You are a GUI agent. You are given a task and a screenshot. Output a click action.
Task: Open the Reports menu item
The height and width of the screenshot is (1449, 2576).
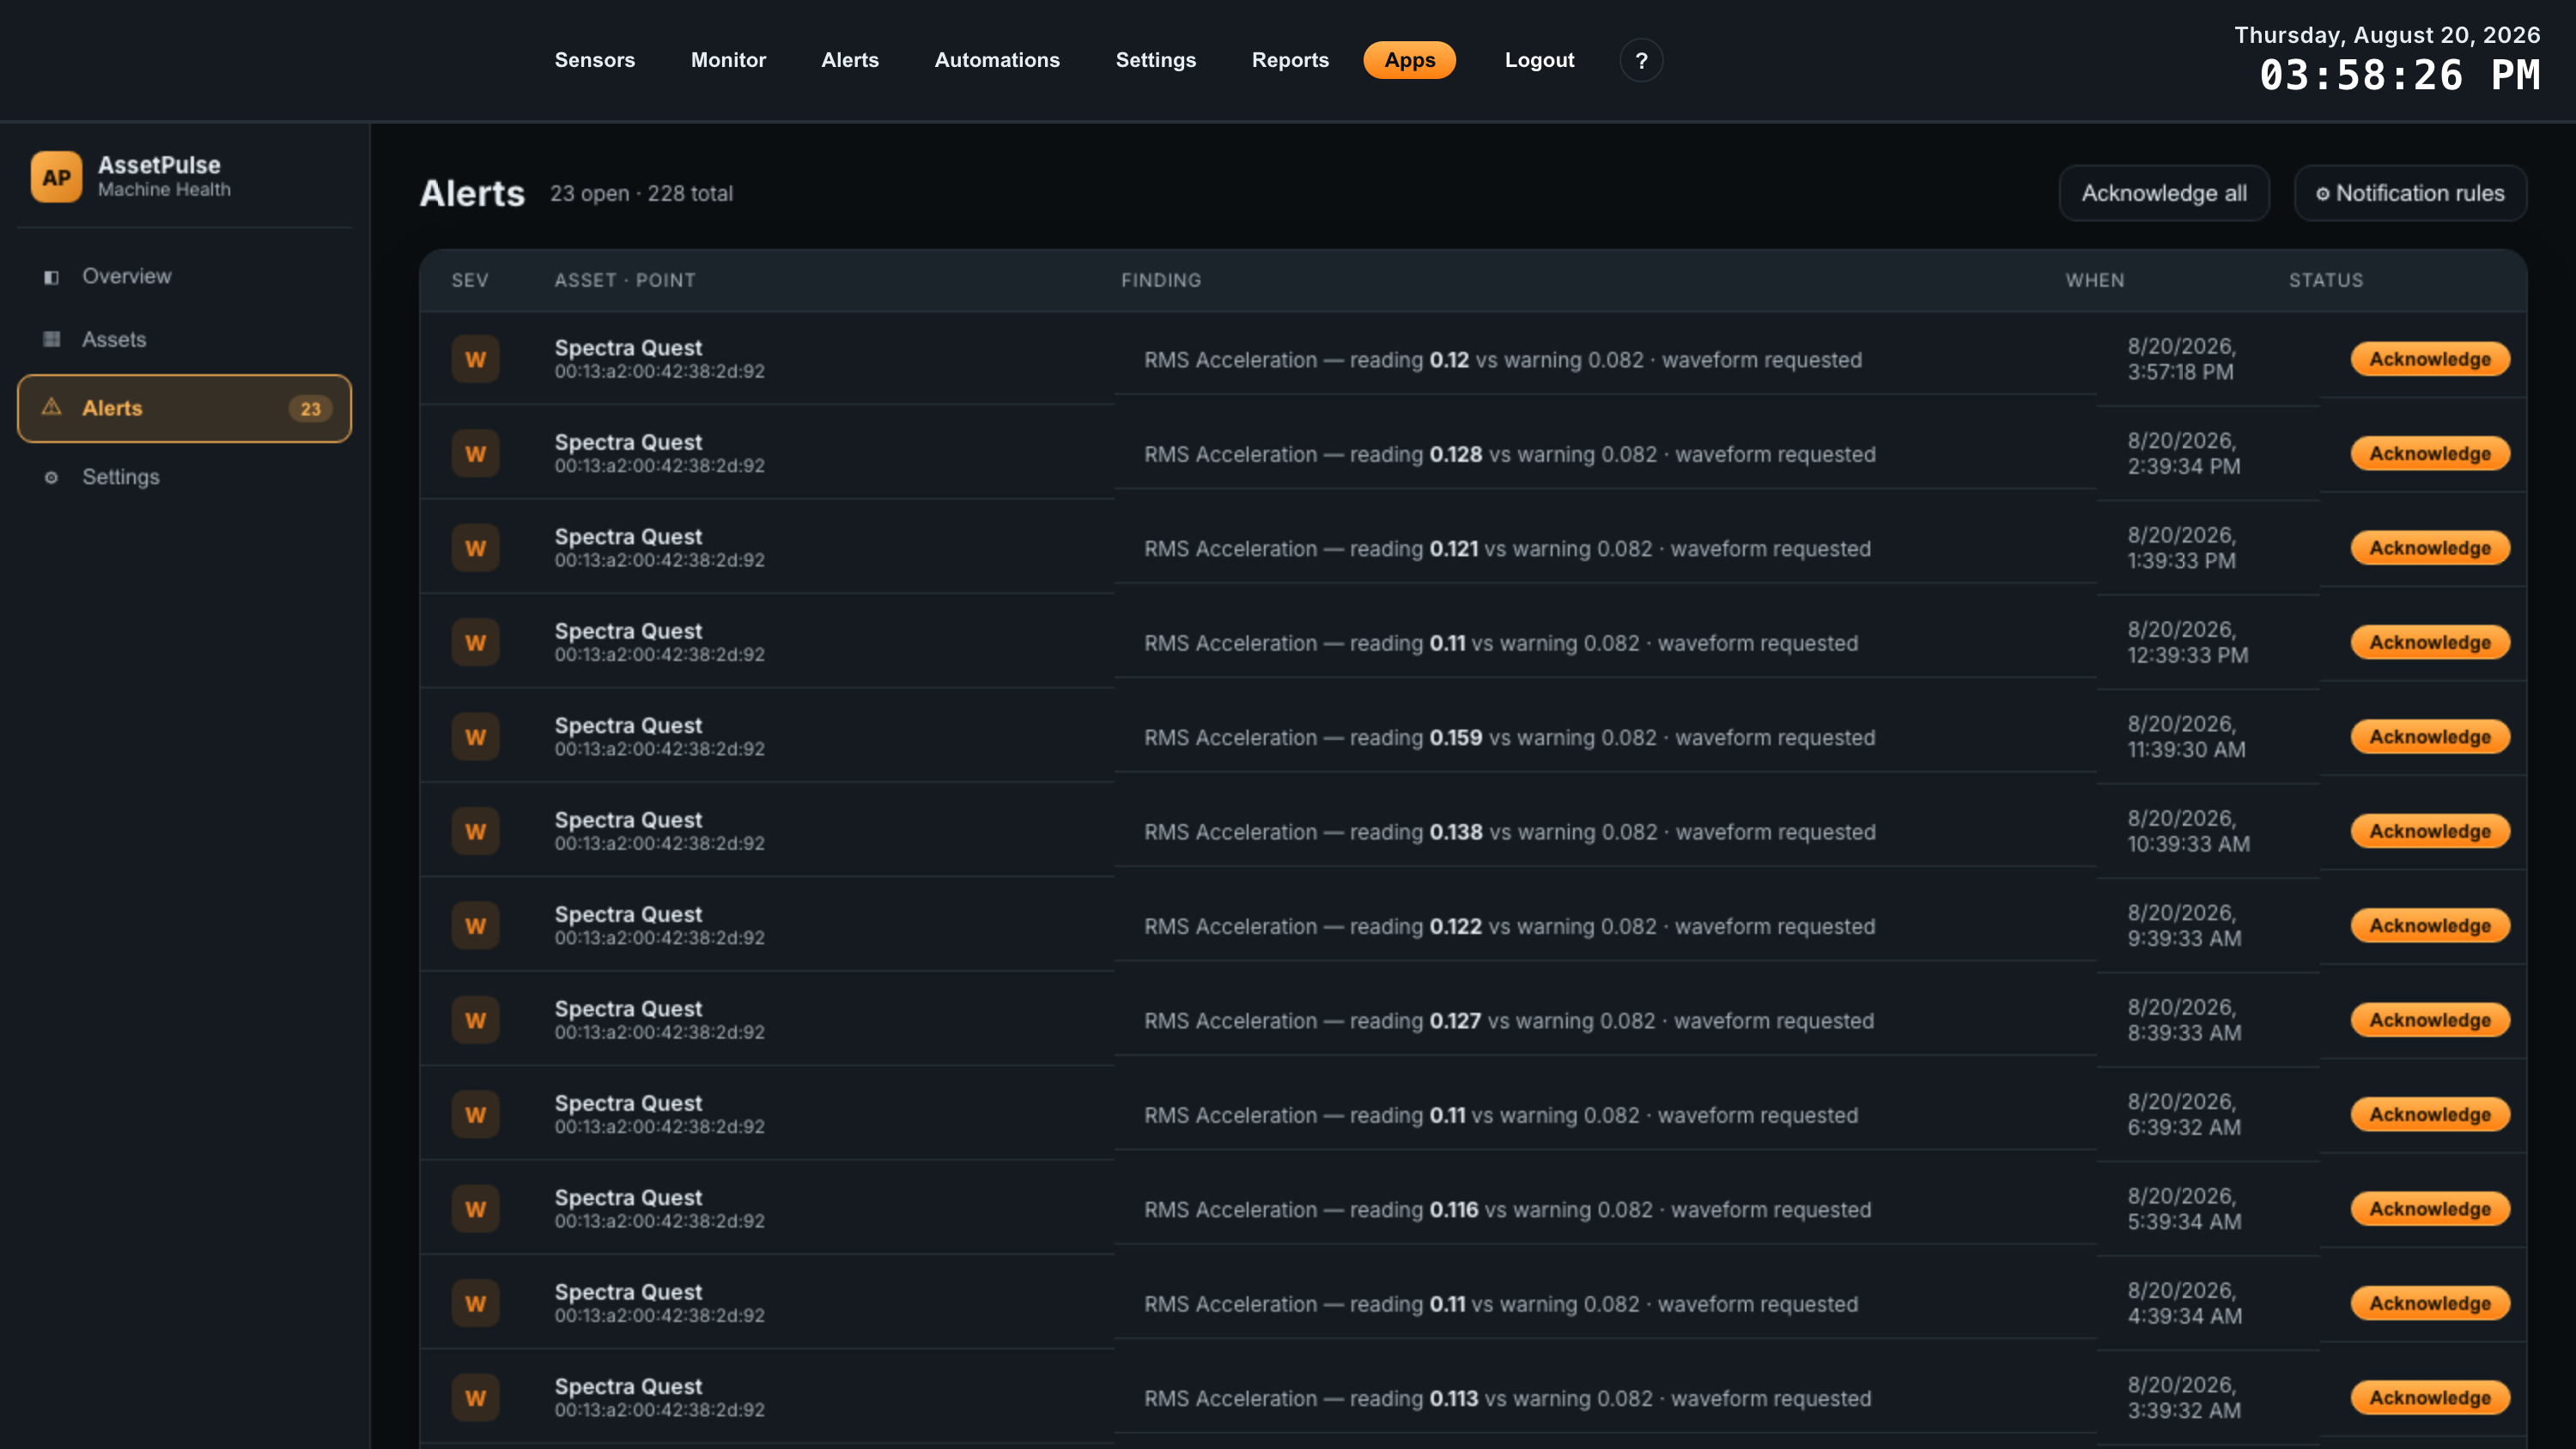click(1290, 60)
